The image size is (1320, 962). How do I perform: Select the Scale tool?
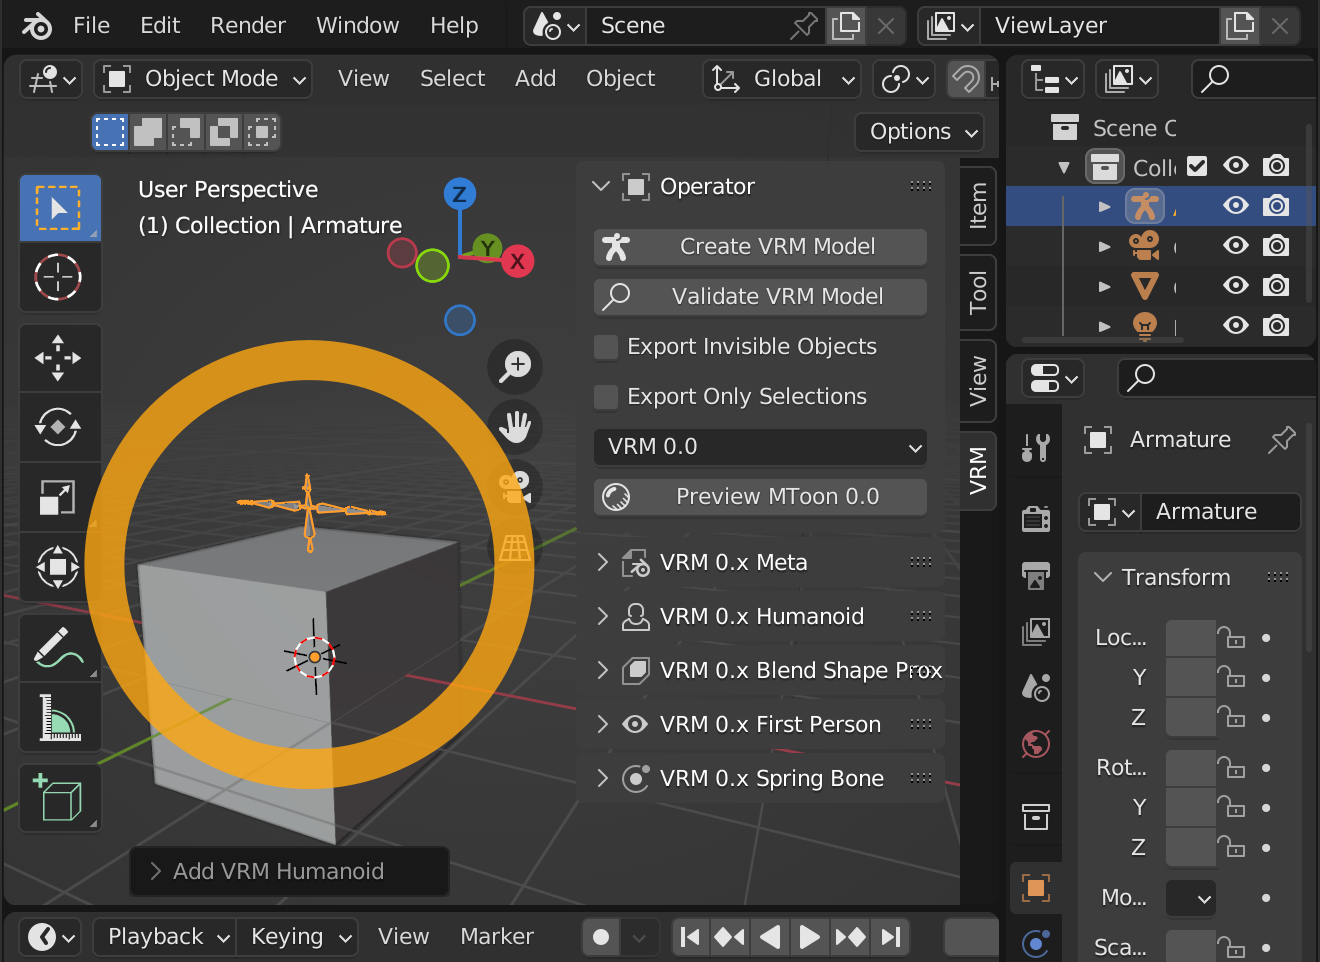[x=60, y=497]
